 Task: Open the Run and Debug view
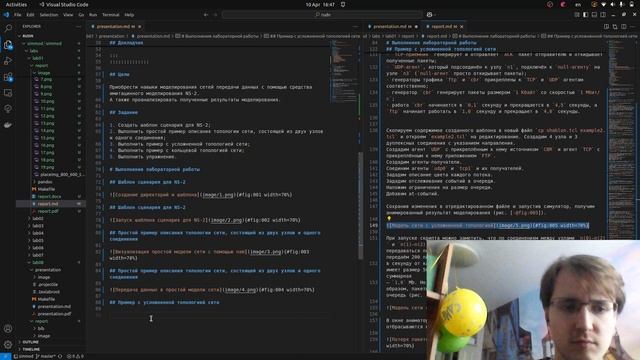point(8,61)
